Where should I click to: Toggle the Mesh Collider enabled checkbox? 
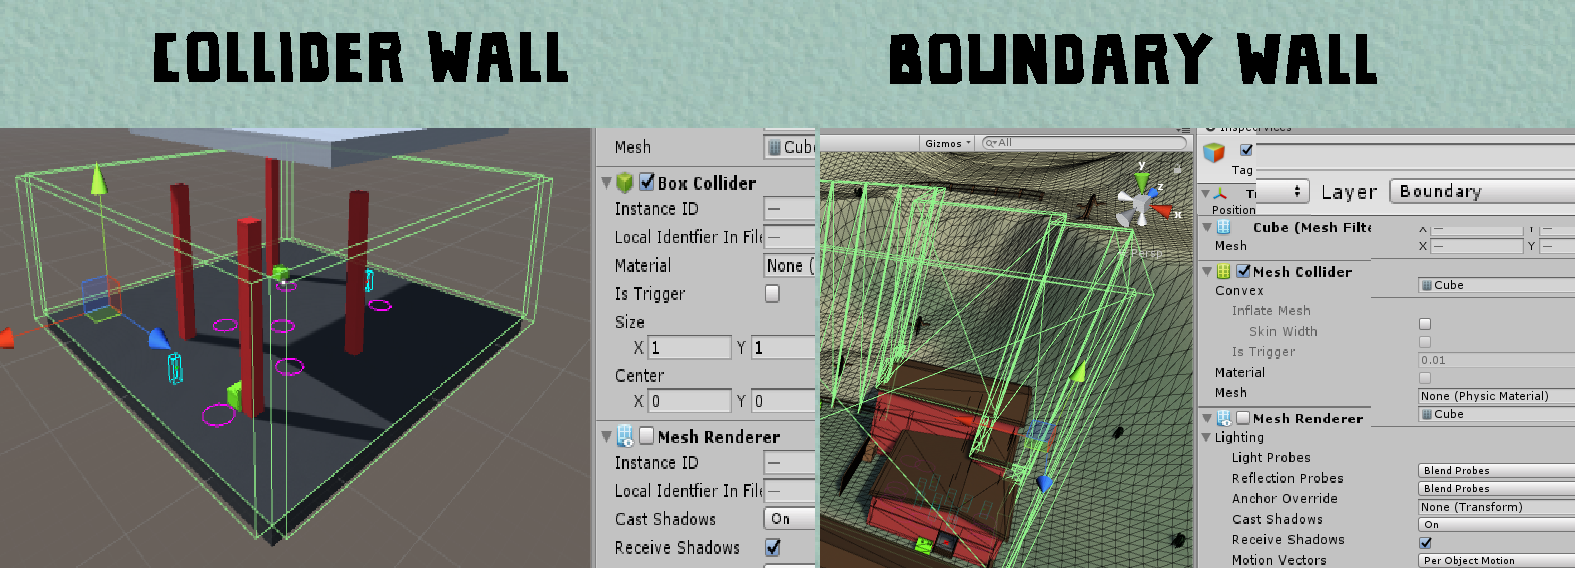click(x=1243, y=271)
